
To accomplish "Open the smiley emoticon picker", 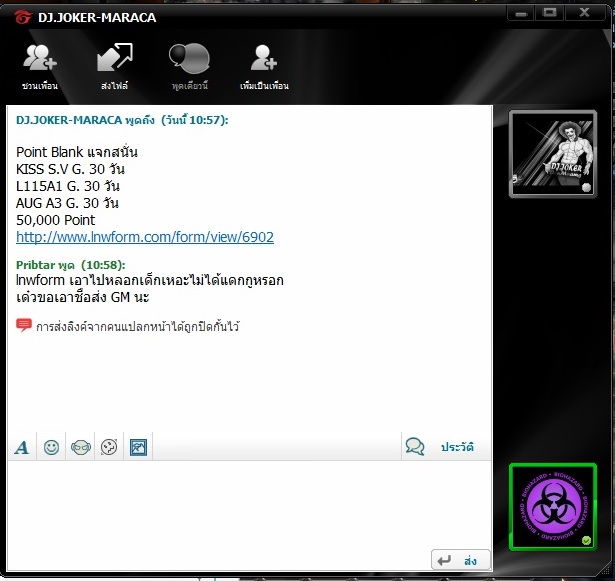I will [x=51, y=447].
